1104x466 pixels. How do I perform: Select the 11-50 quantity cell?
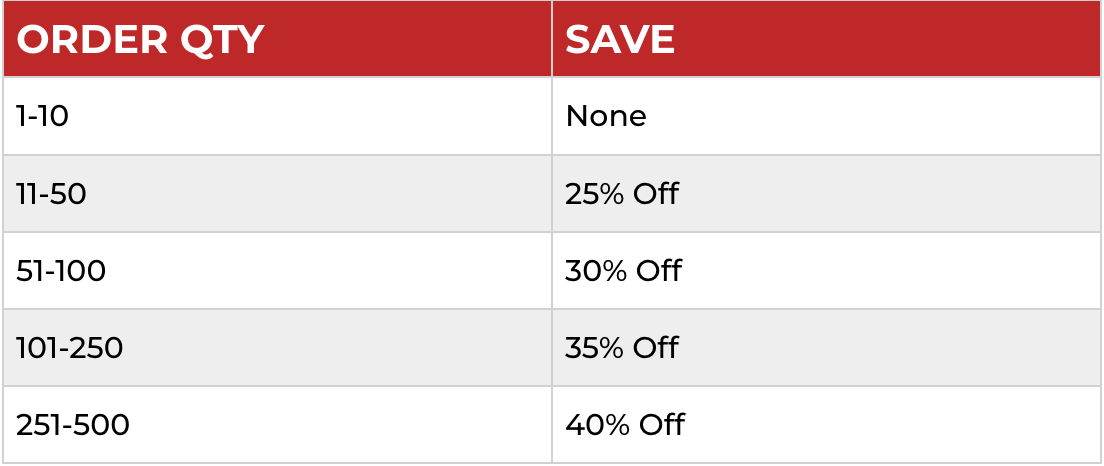(x=51, y=194)
